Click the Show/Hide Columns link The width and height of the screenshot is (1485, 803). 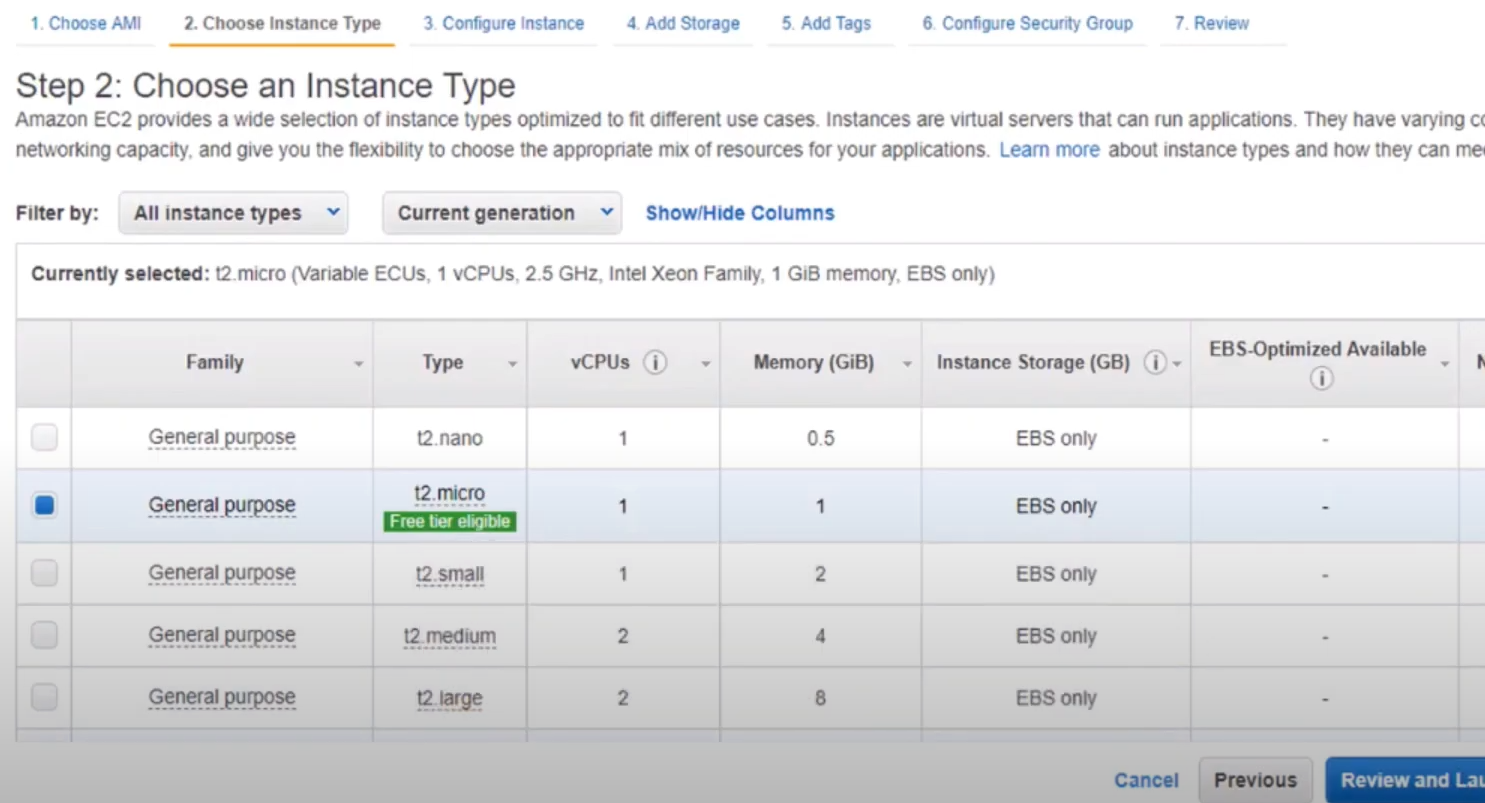click(x=740, y=213)
